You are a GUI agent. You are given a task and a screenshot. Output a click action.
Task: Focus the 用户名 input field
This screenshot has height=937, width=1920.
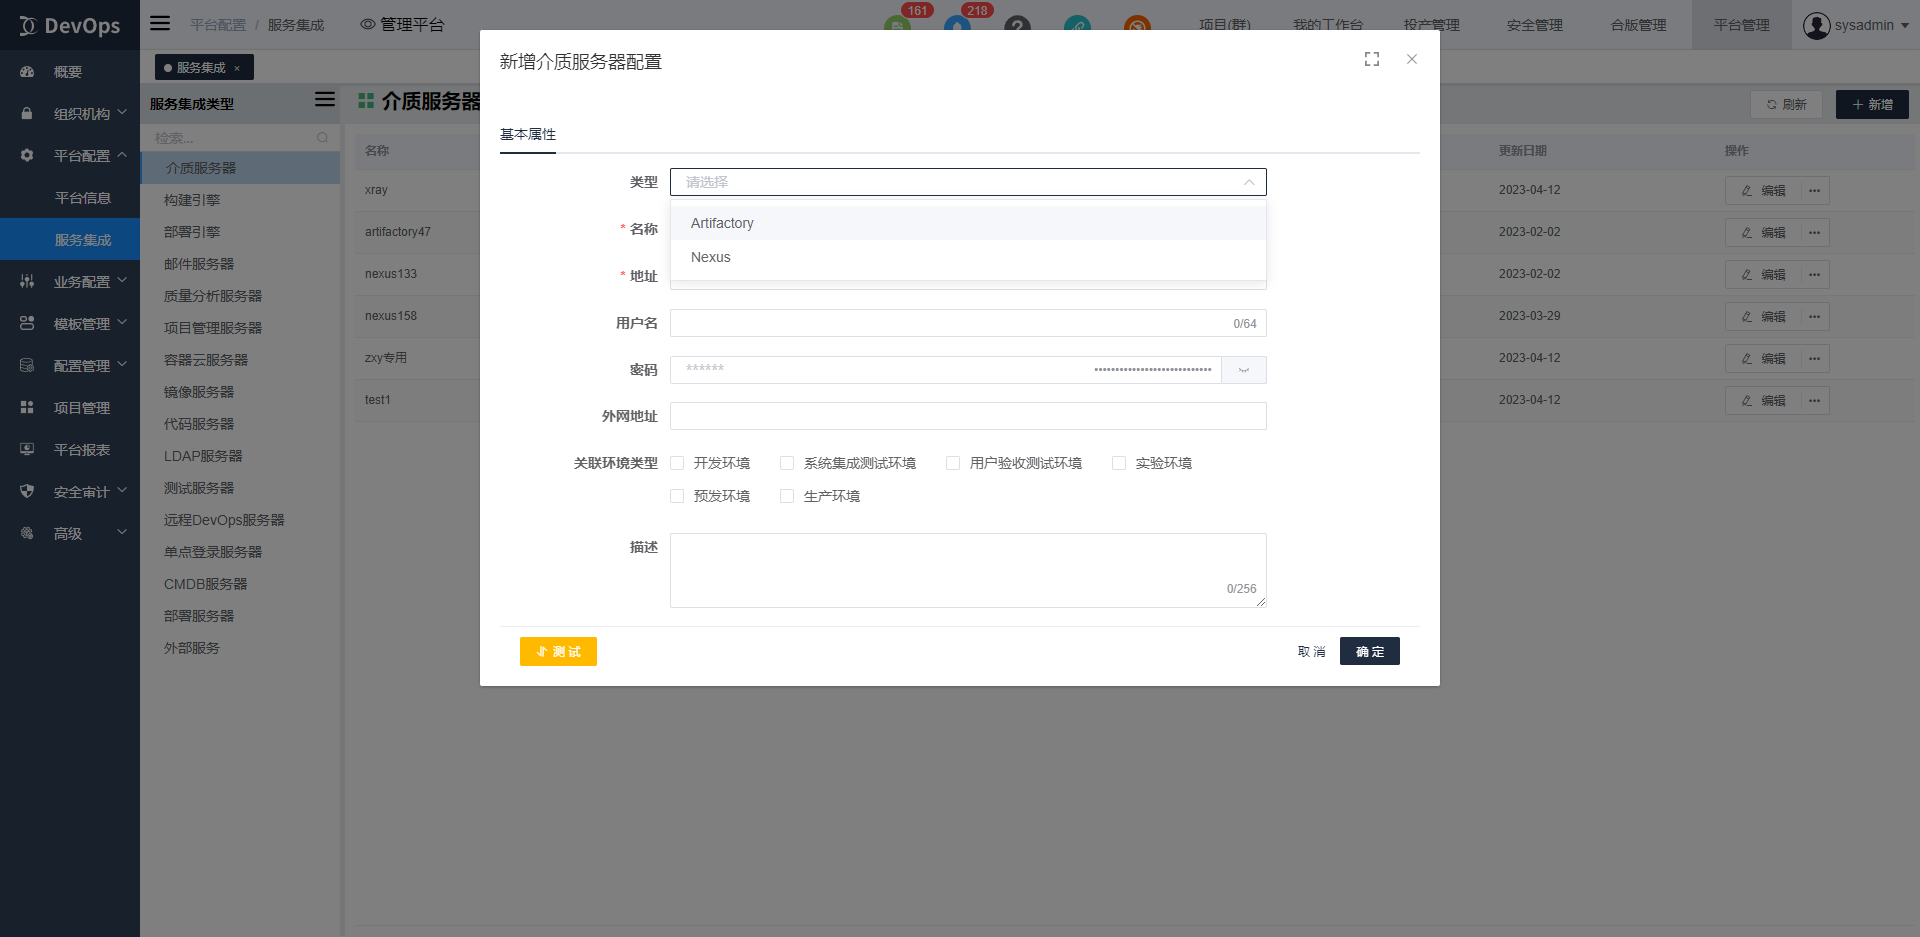(x=968, y=323)
